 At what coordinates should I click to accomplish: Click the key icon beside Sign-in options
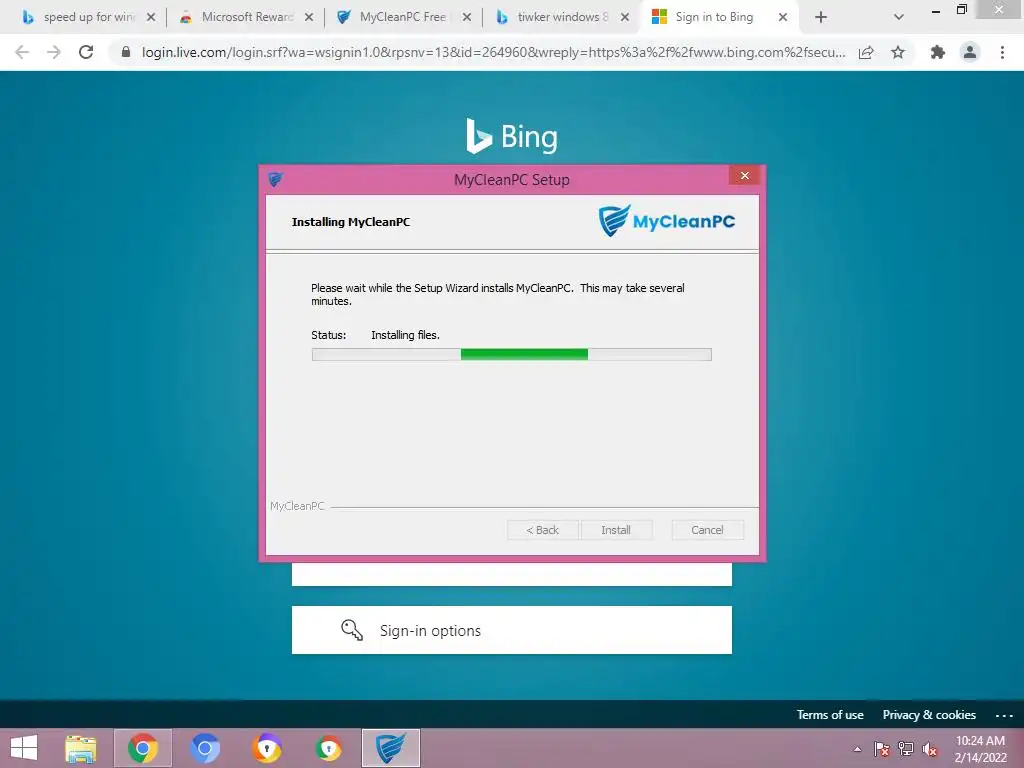352,630
